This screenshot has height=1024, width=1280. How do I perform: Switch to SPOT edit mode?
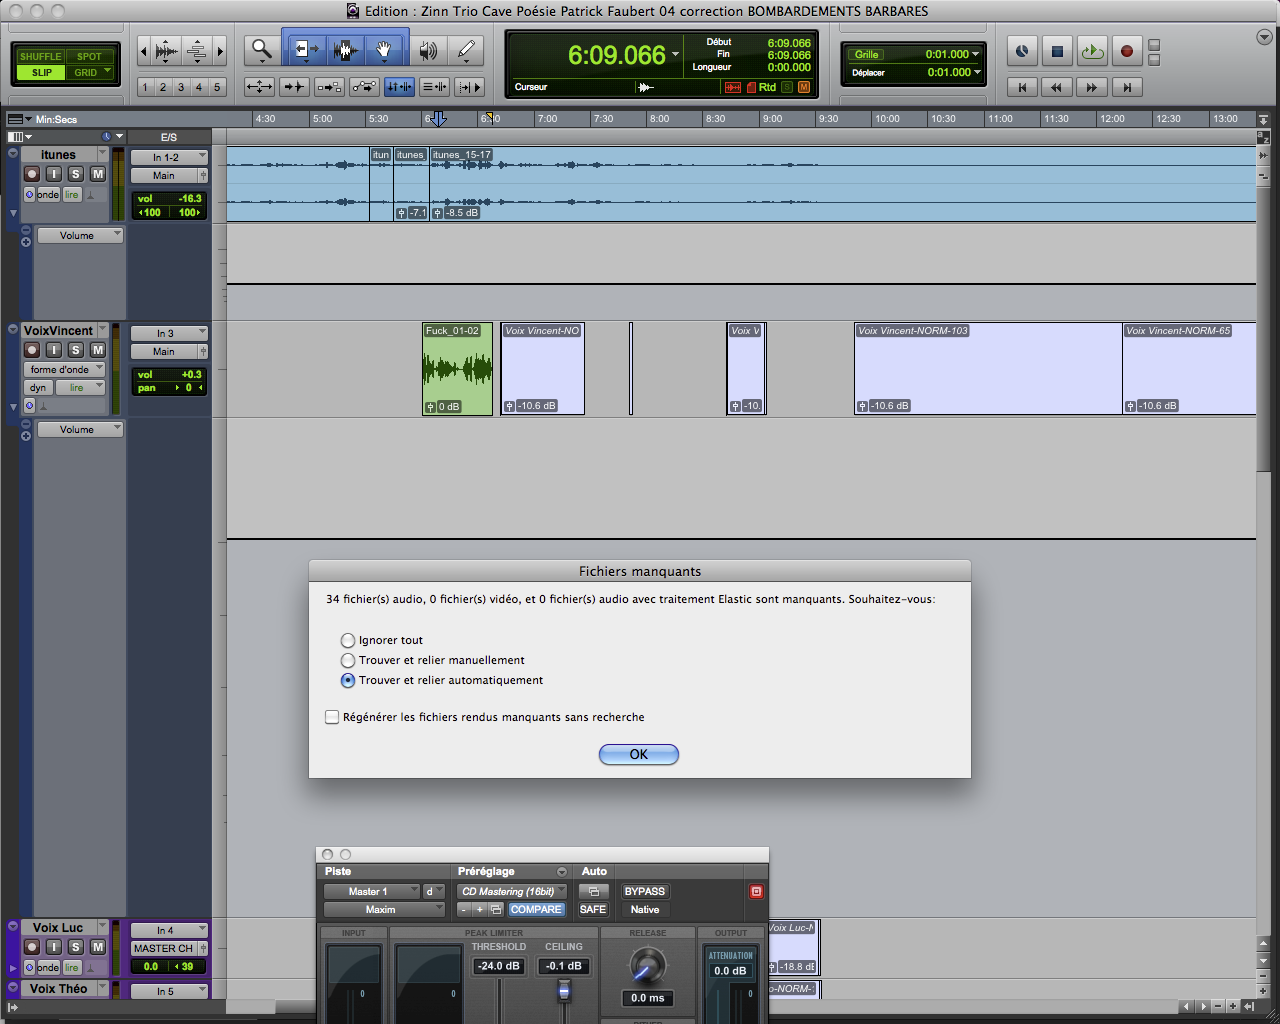pos(89,56)
